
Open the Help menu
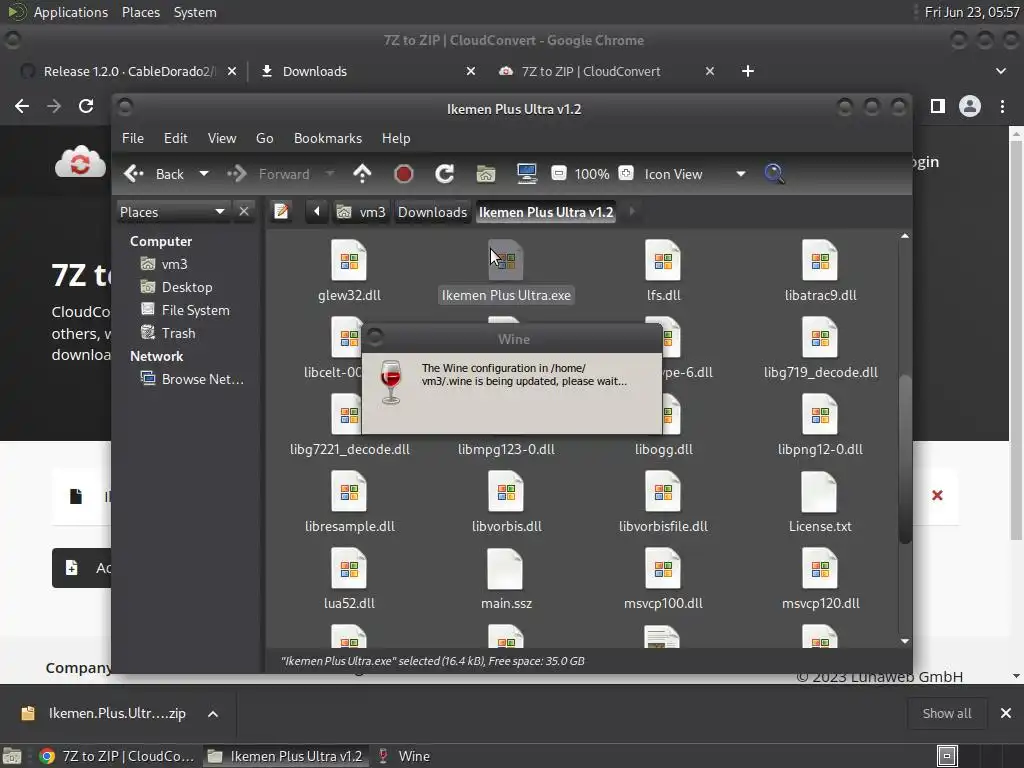(396, 138)
